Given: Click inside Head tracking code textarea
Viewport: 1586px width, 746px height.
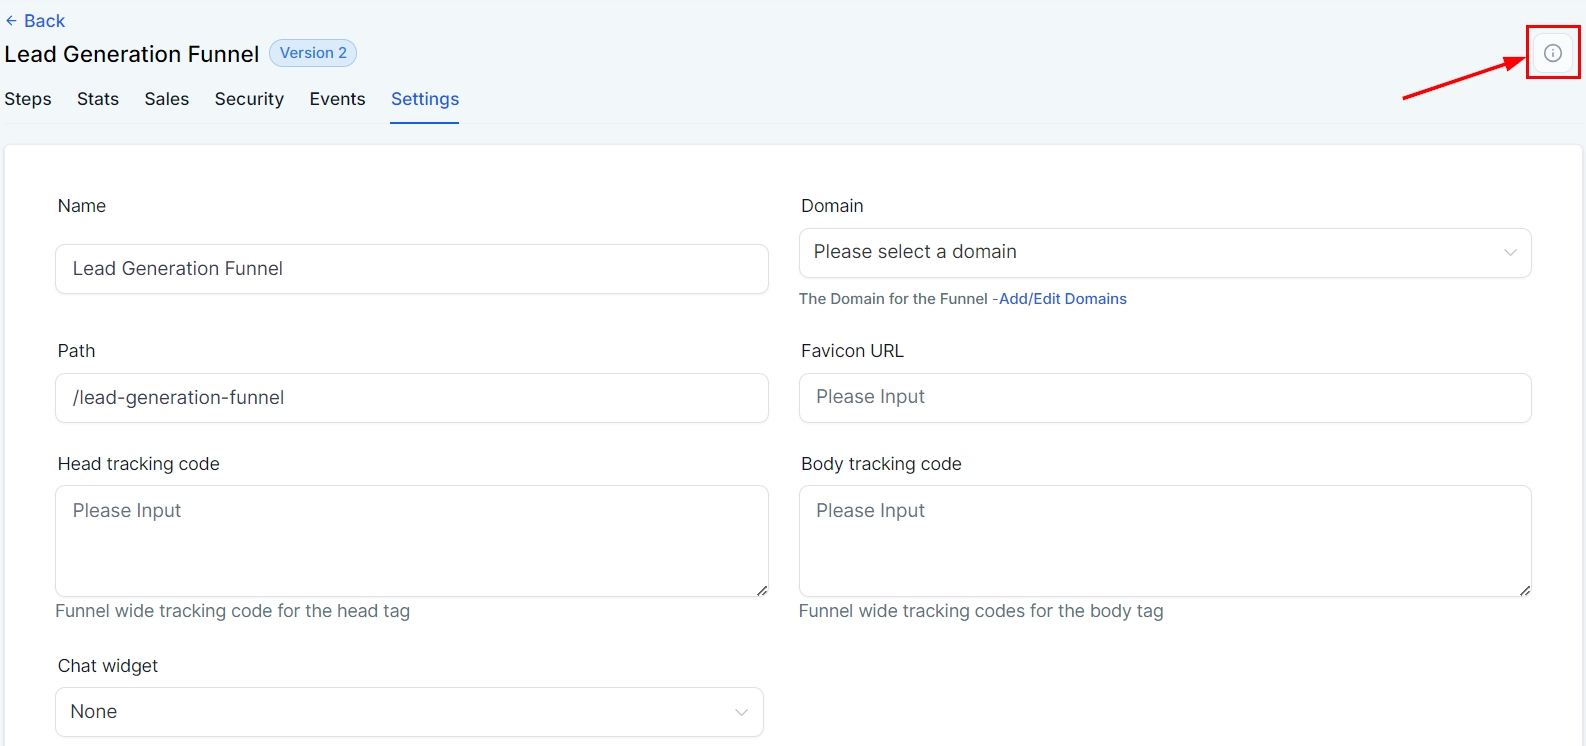Looking at the screenshot, I should (411, 541).
